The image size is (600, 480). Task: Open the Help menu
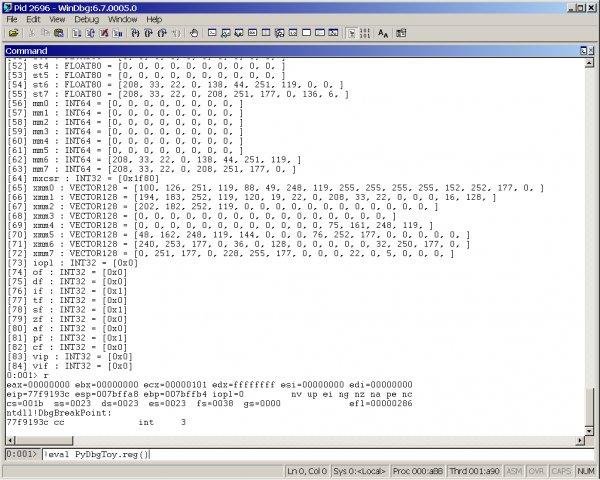coord(154,19)
